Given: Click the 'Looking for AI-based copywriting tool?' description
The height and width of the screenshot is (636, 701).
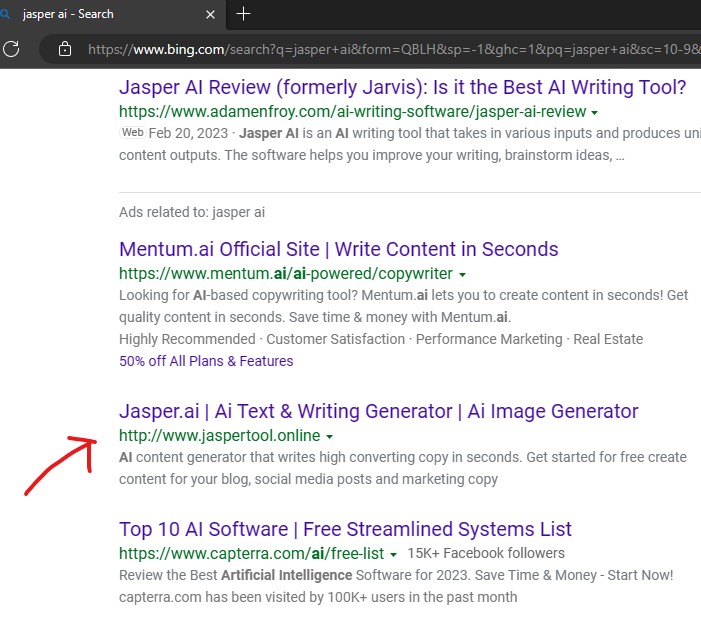Looking at the screenshot, I should pos(403,306).
